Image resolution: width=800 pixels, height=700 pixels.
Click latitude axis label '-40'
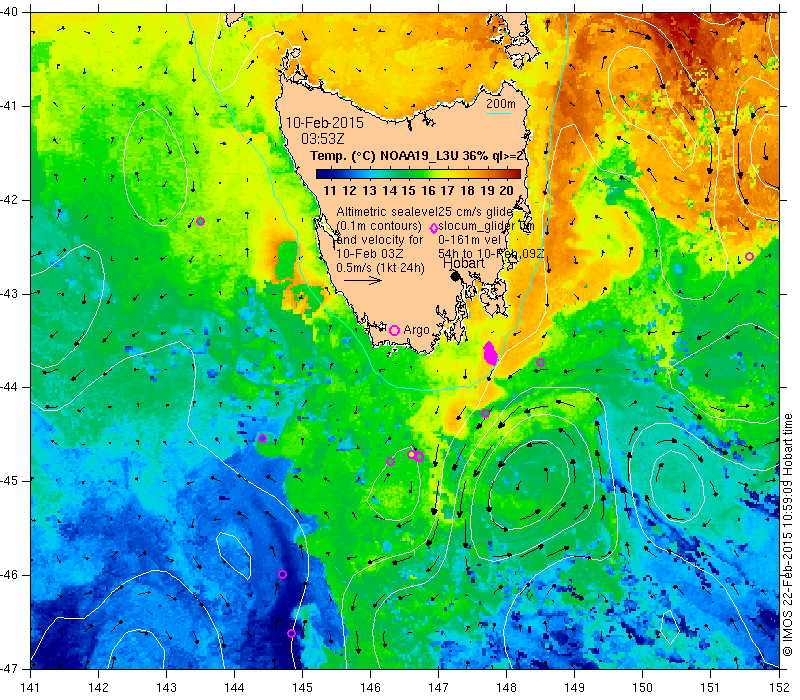coord(9,12)
